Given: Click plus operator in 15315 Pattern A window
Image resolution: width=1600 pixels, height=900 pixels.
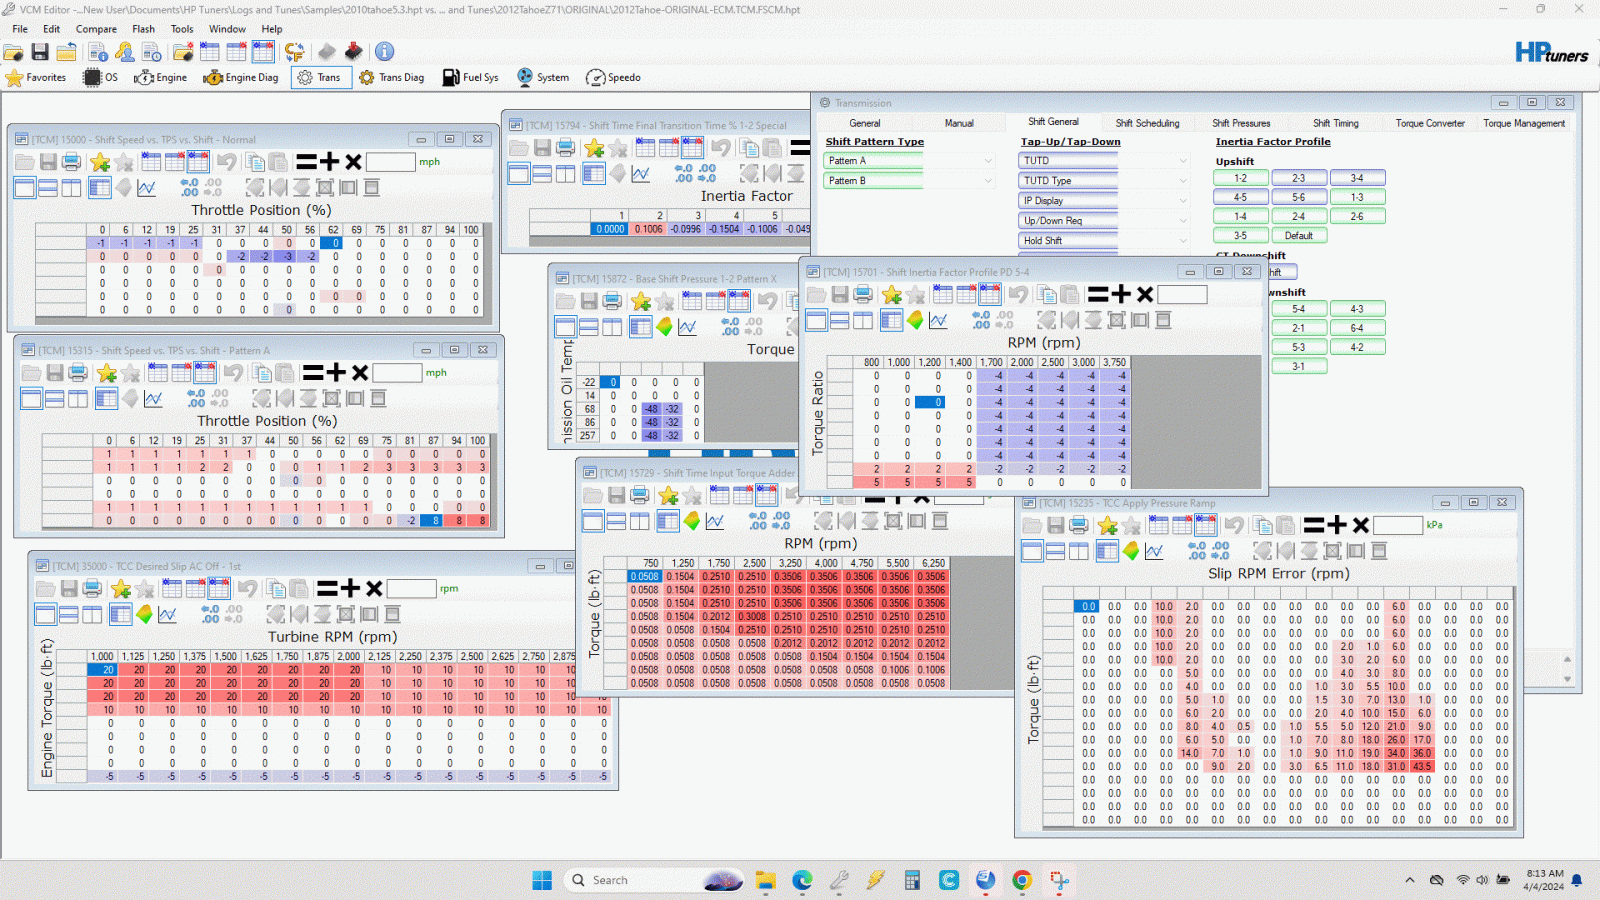Looking at the screenshot, I should [336, 372].
